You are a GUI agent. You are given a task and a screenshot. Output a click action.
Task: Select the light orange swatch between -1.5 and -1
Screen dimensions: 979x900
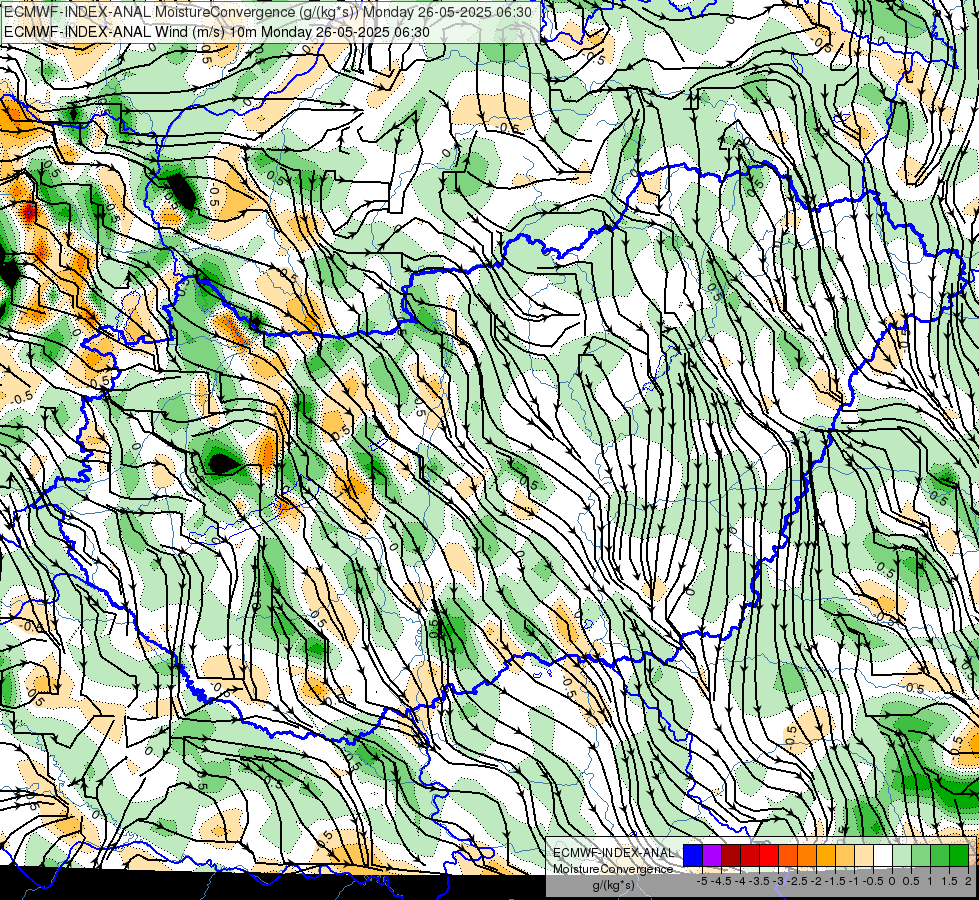(x=845, y=855)
